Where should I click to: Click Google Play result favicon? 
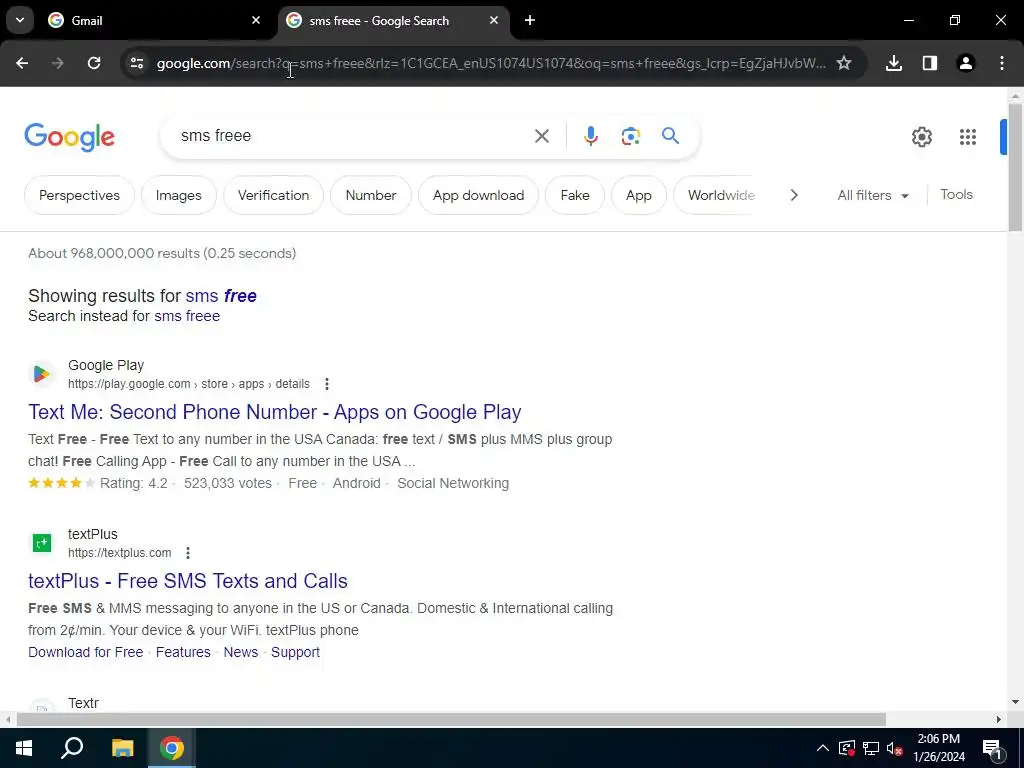click(42, 374)
